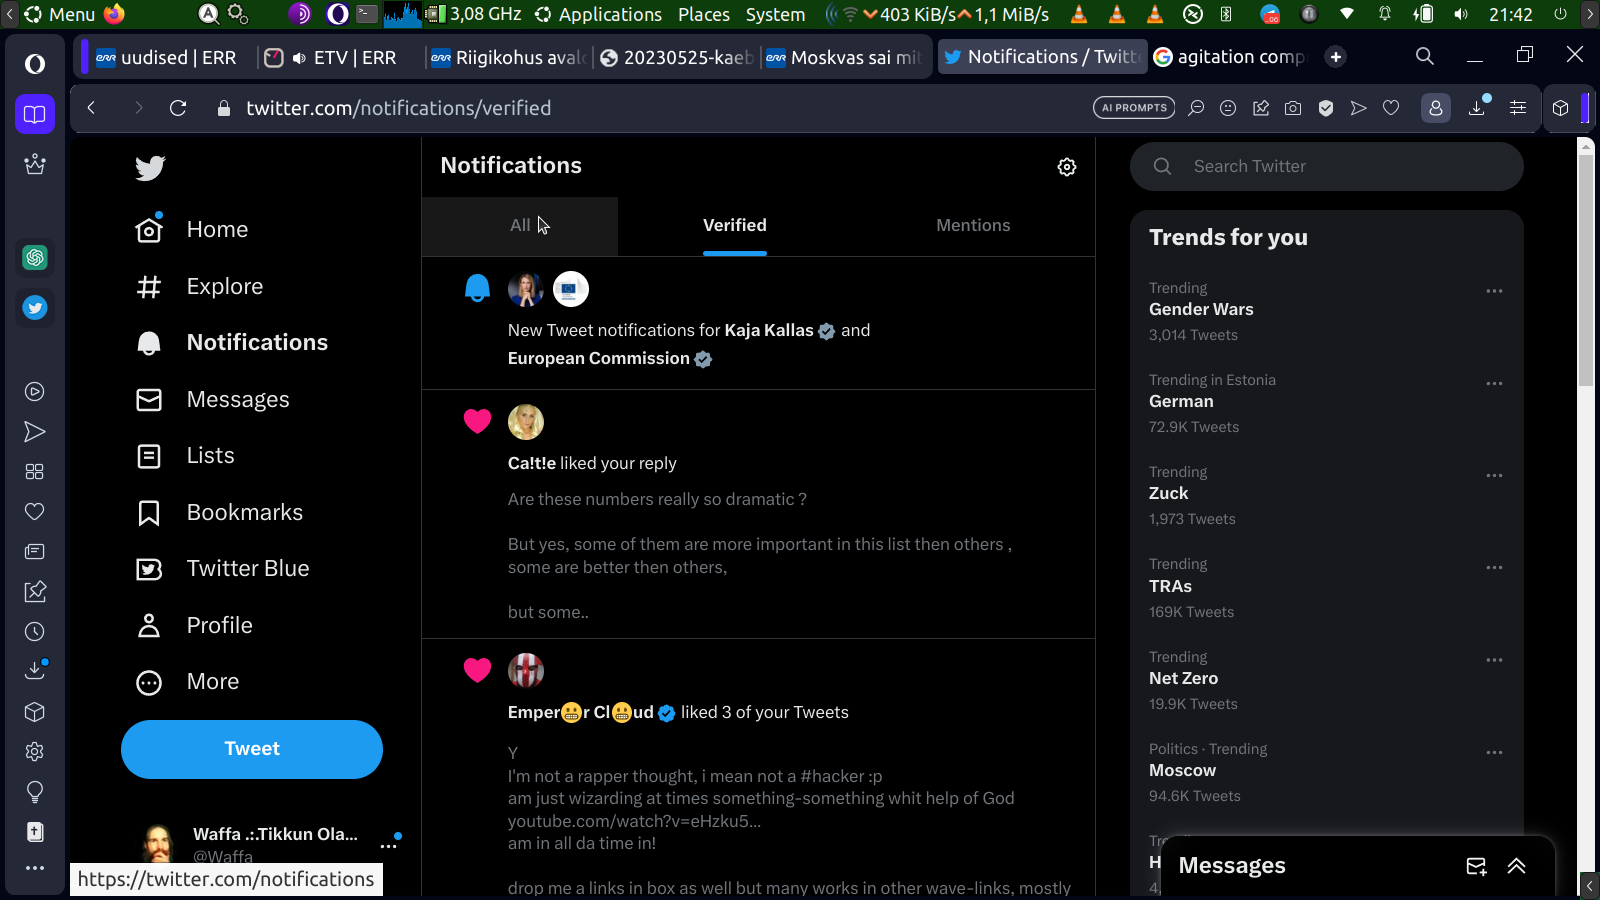Switch to All notifications tab
The image size is (1600, 900).
(520, 226)
